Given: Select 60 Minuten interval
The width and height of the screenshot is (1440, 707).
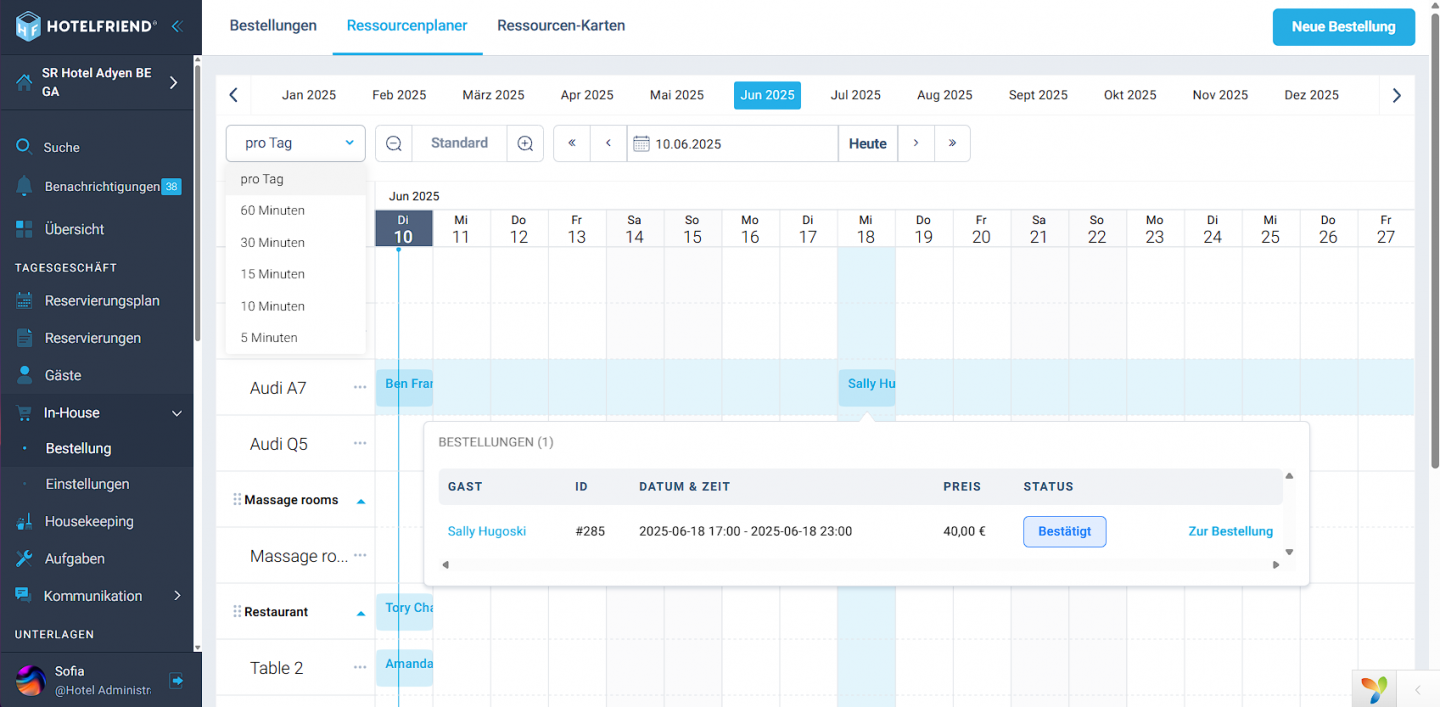Looking at the screenshot, I should tap(296, 211).
